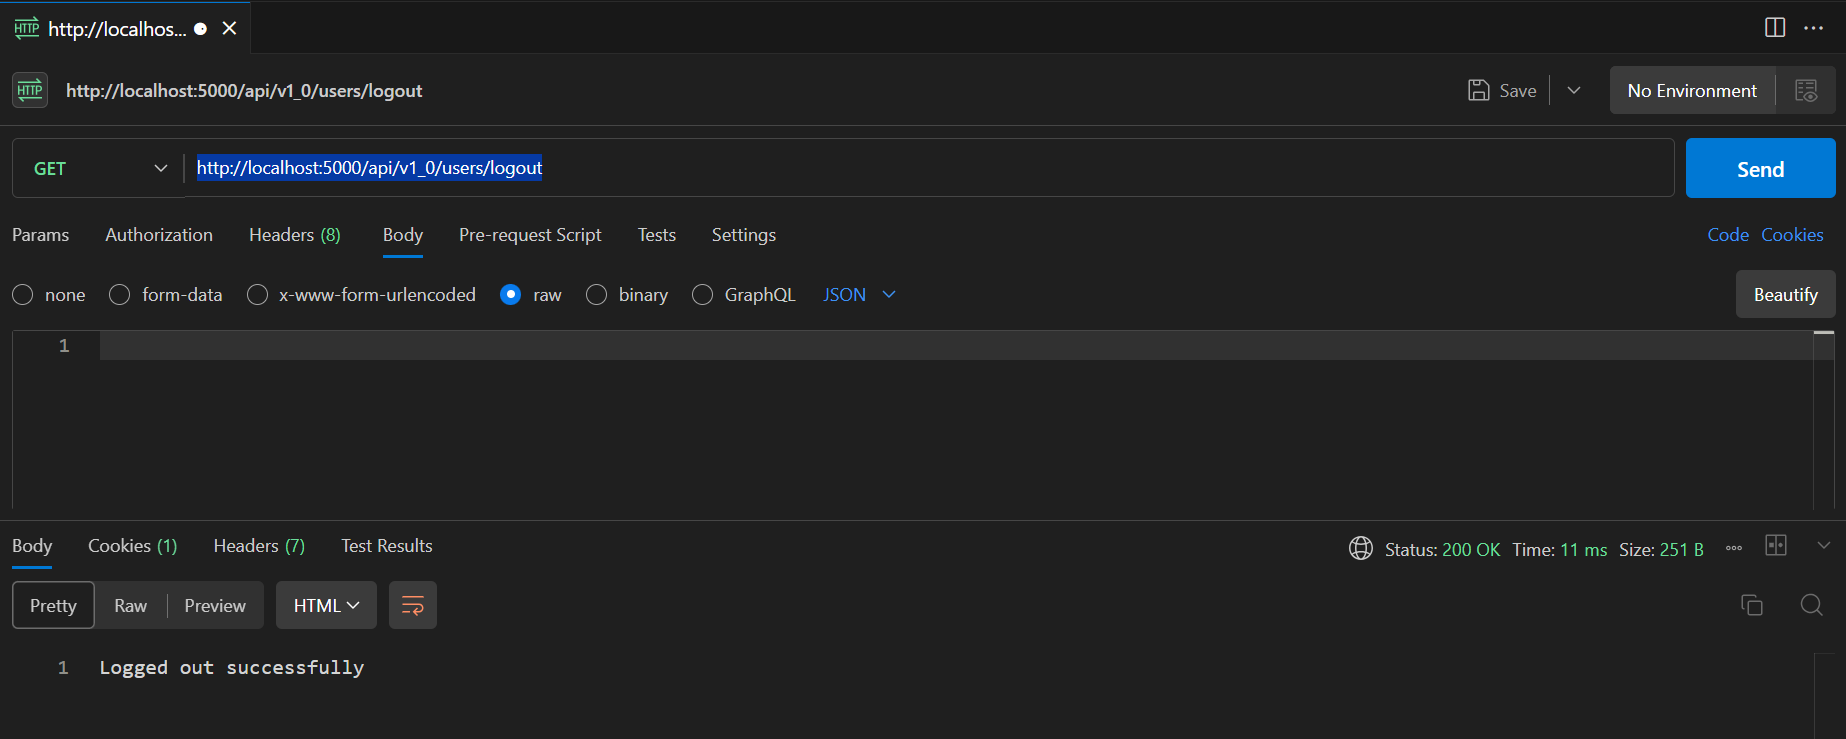Open the request Settings tab

(744, 234)
